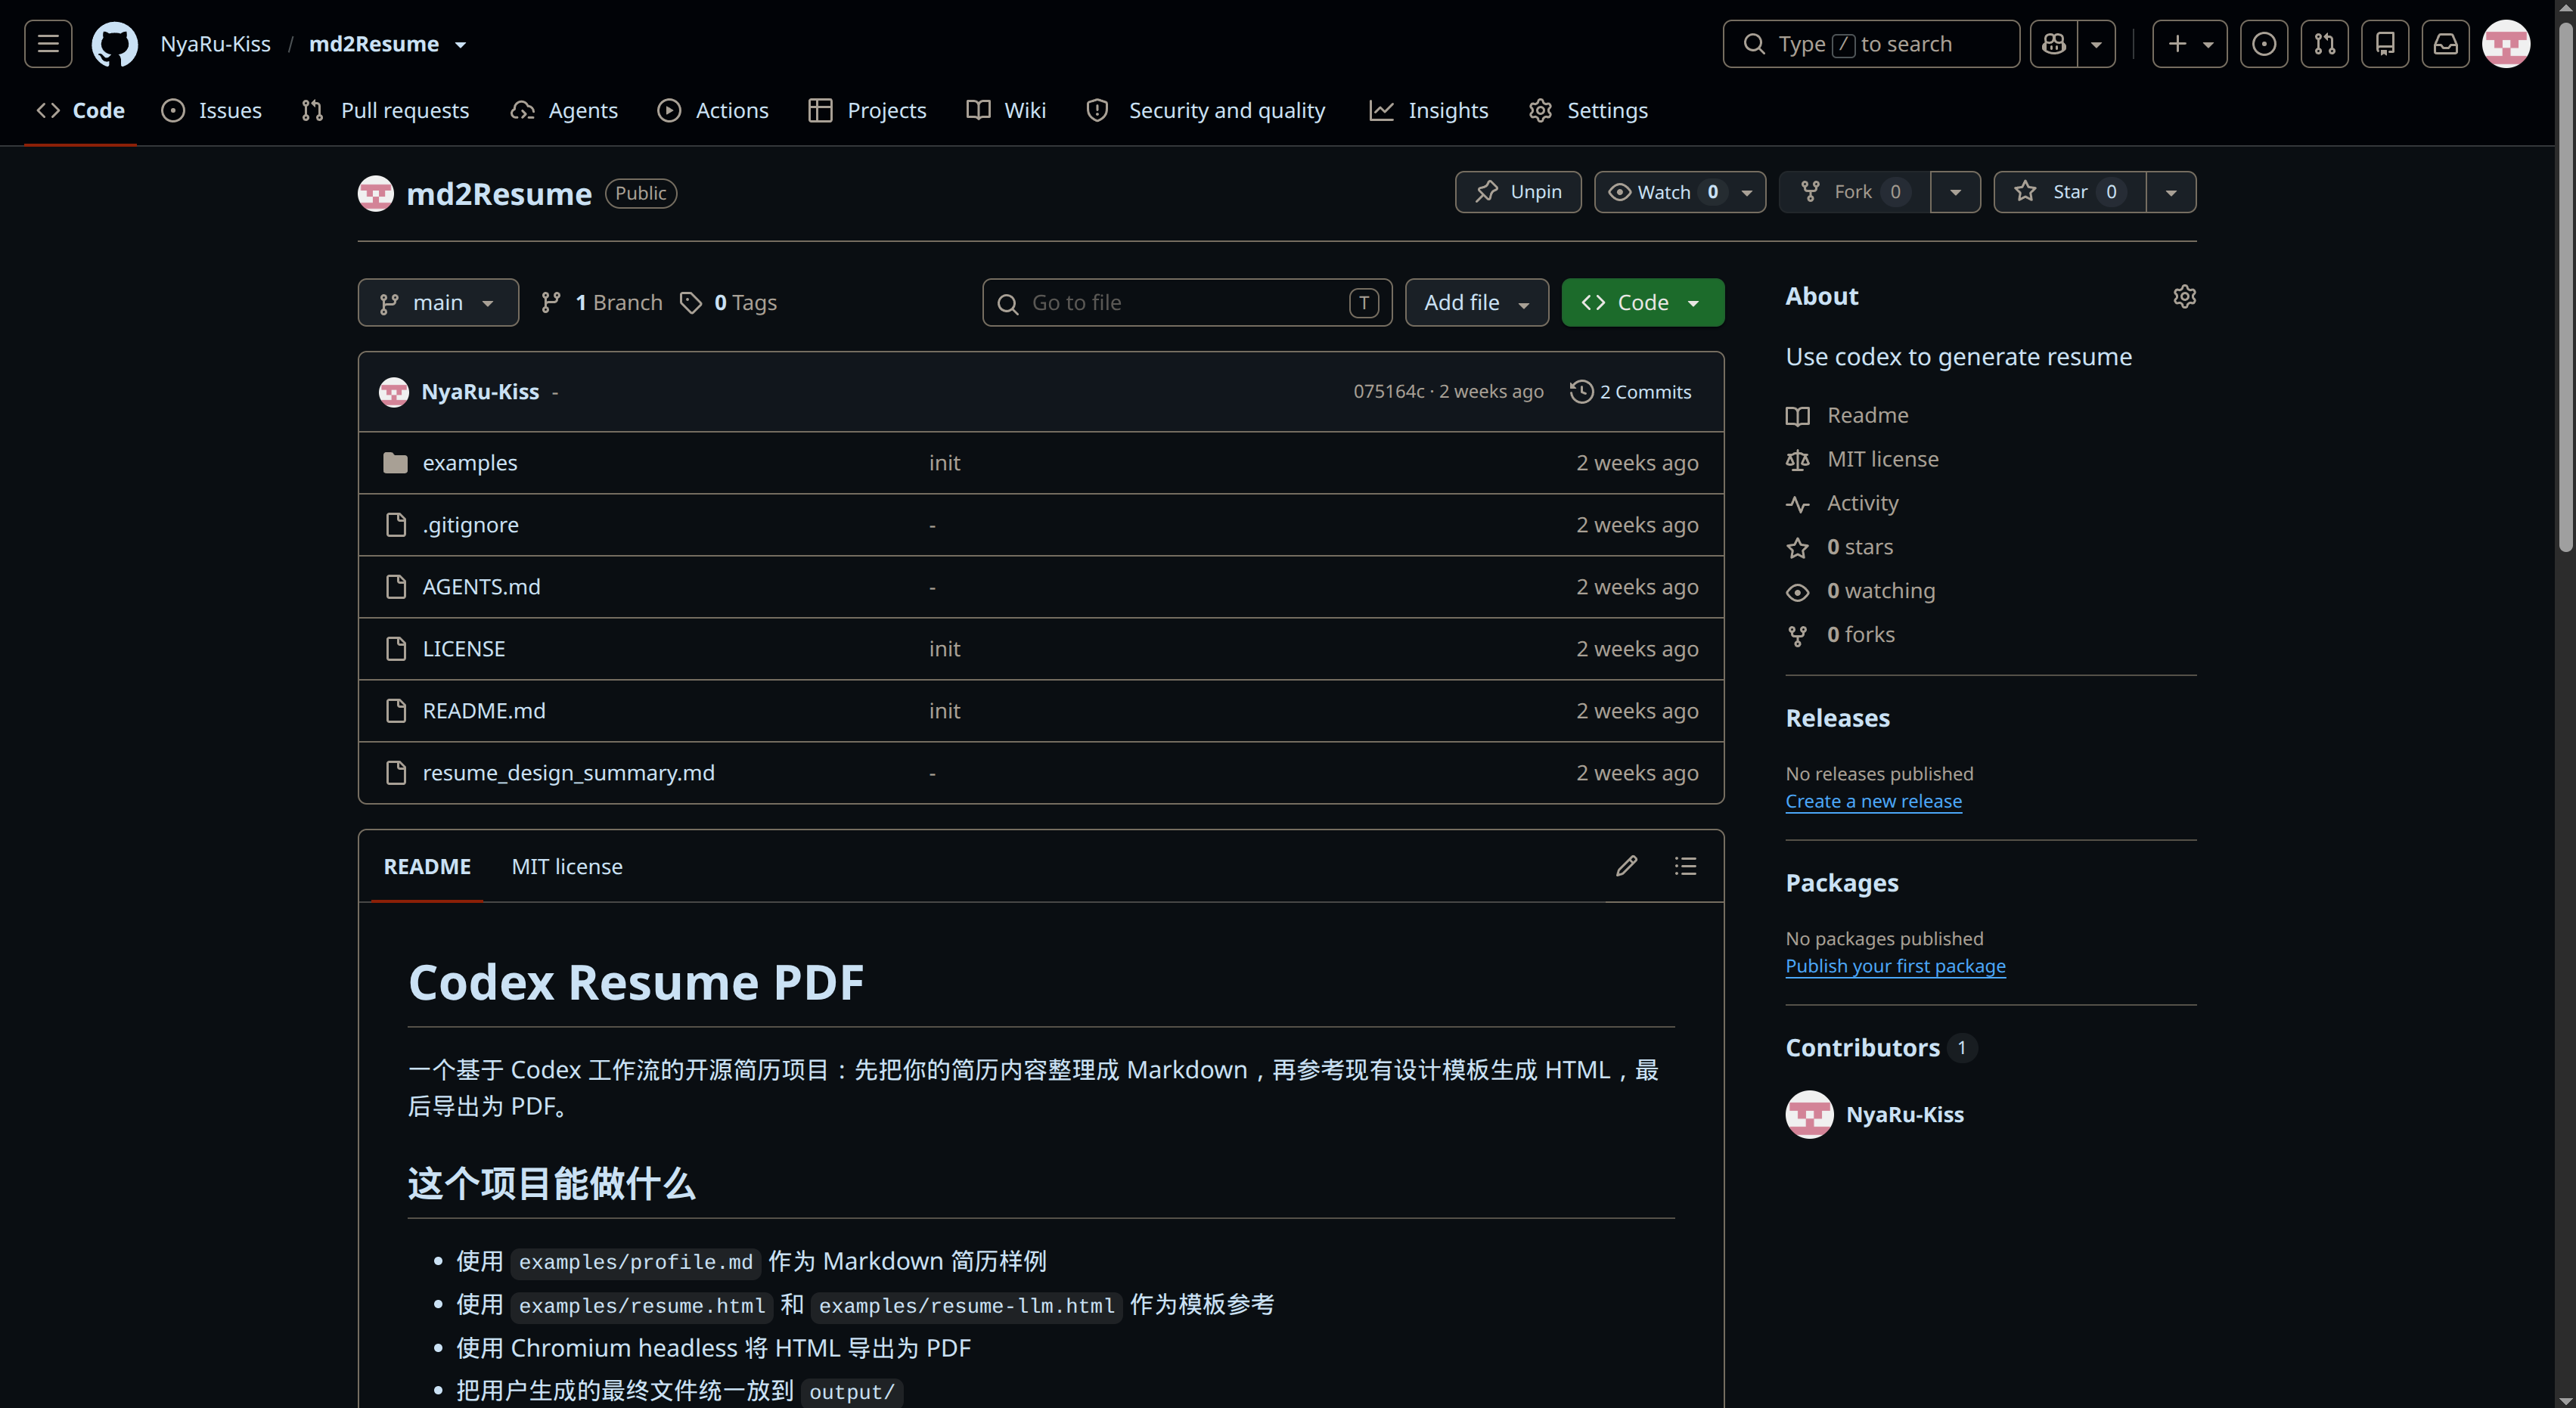2576x1408 pixels.
Task: Click the Go to file search field
Action: (1187, 302)
